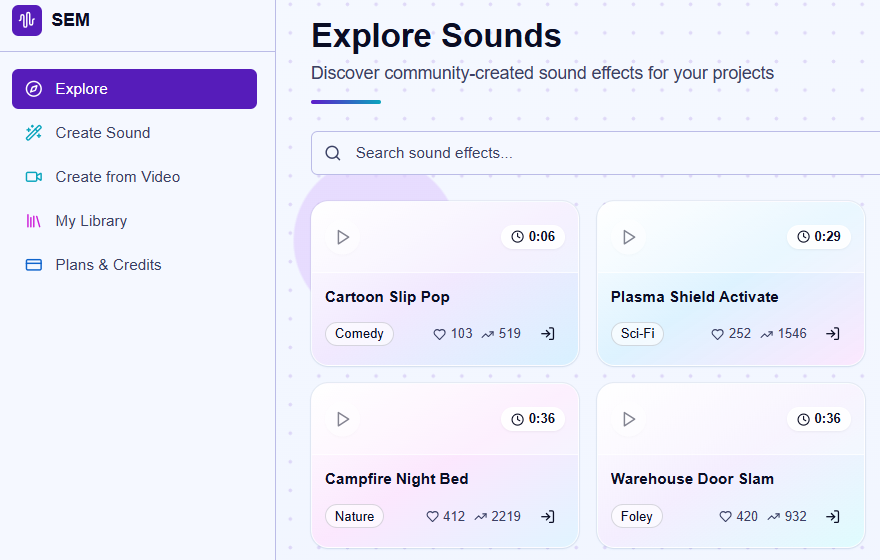Like Plasma Shield Activate with heart icon
Viewport: 880px width, 560px height.
717,334
